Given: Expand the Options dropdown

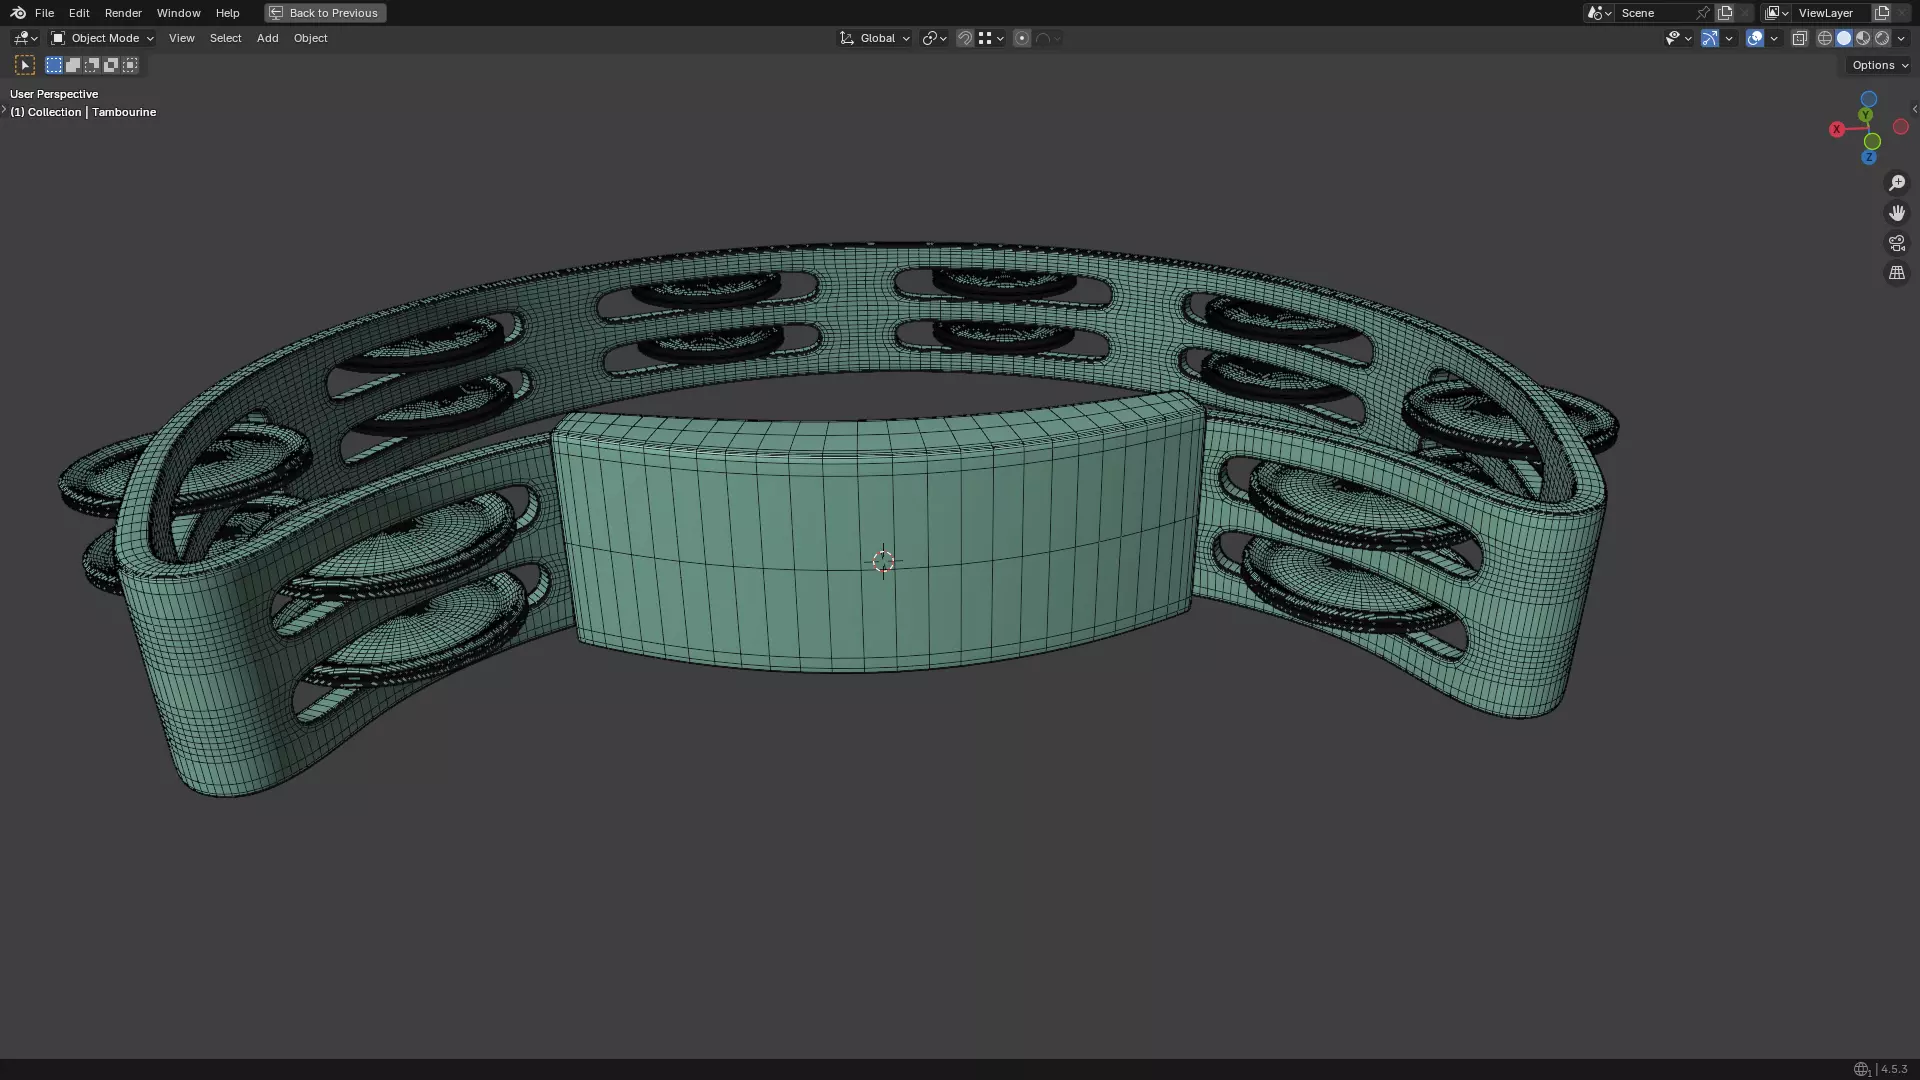Looking at the screenshot, I should click(1879, 65).
